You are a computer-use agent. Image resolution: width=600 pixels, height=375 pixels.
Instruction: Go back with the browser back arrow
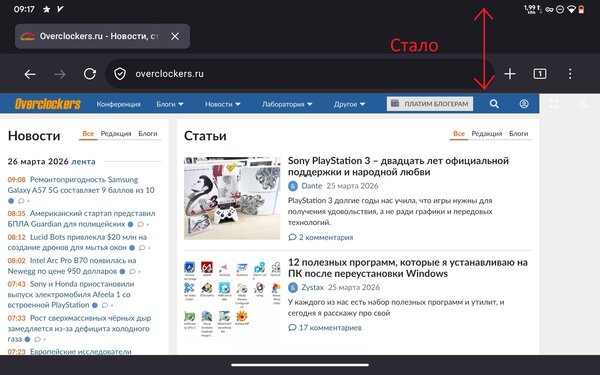[30, 74]
